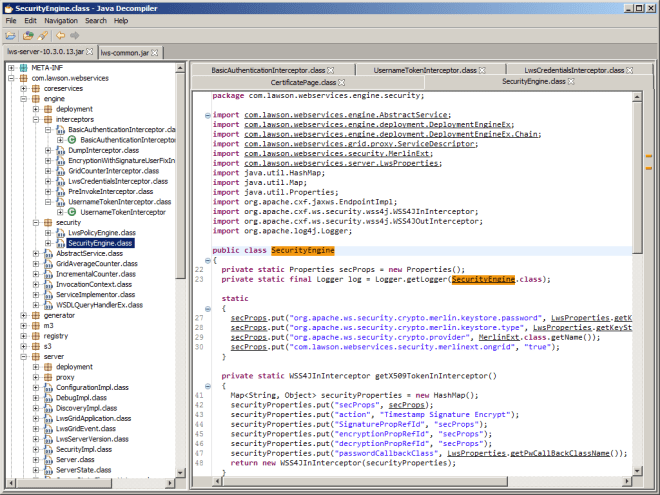Screen dimensions: 660x495
Task: Close the lws-common.jar tab
Action: coord(152,51)
